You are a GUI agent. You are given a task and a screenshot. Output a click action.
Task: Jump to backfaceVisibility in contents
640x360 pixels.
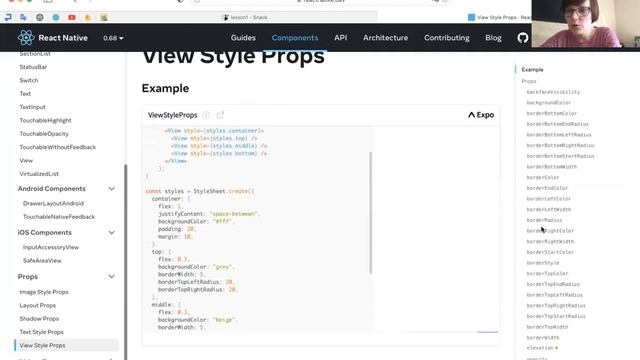point(553,92)
